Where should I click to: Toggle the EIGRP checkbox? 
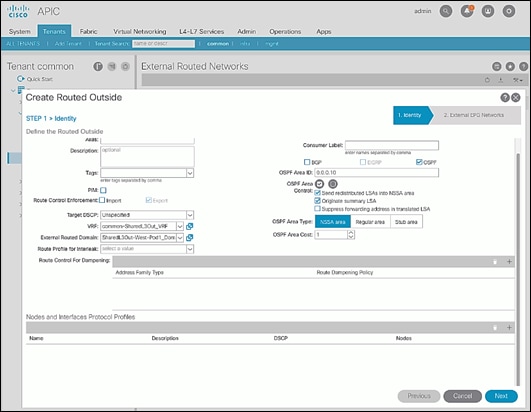click(363, 162)
